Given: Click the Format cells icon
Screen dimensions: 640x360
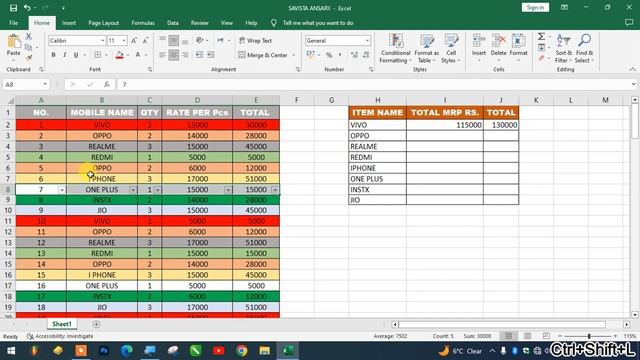Looking at the screenshot, I should [x=518, y=41].
